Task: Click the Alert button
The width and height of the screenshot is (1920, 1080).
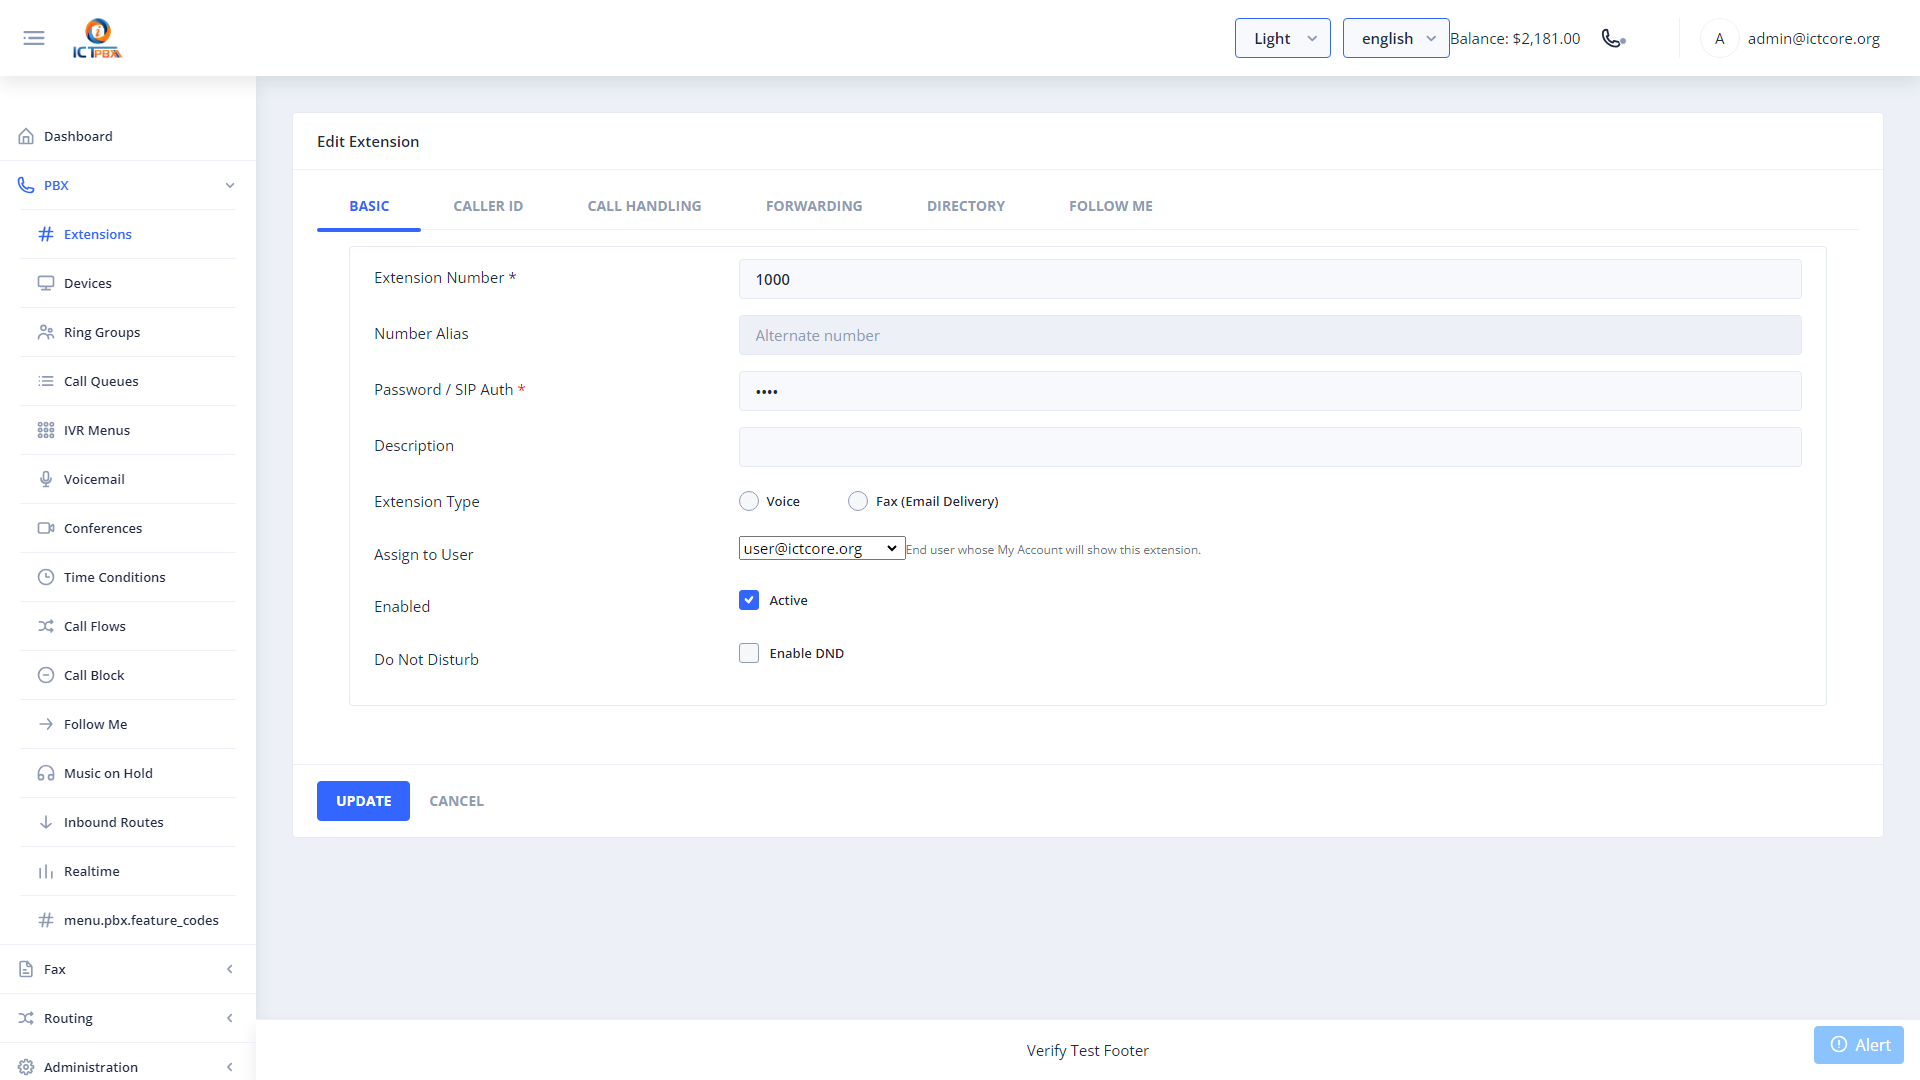Action: pyautogui.click(x=1859, y=1045)
